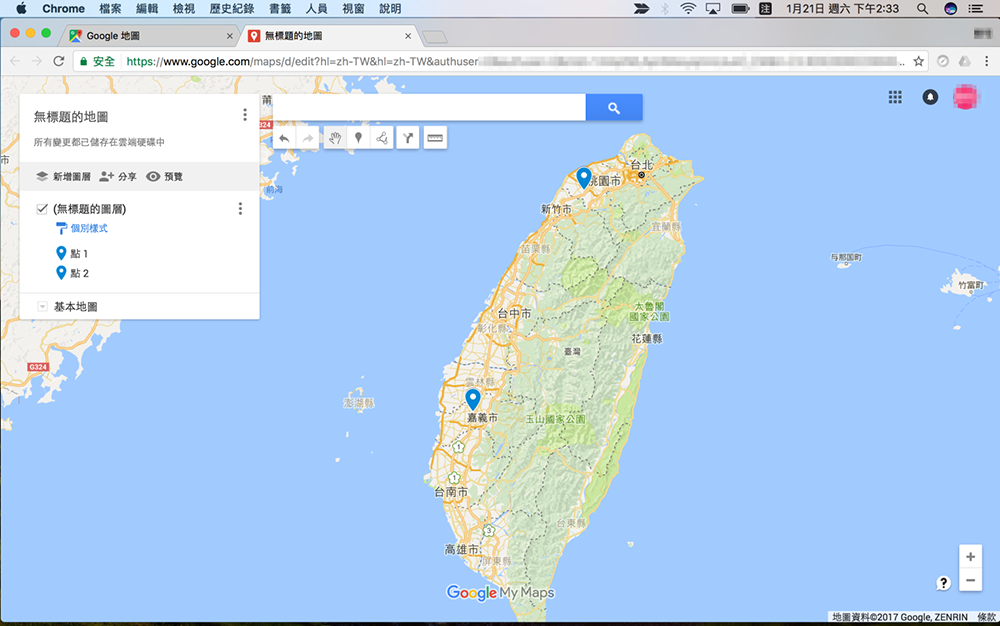Click the green 安全 secure lock indicator
Screen dimensions: 1000x626
click(97, 61)
